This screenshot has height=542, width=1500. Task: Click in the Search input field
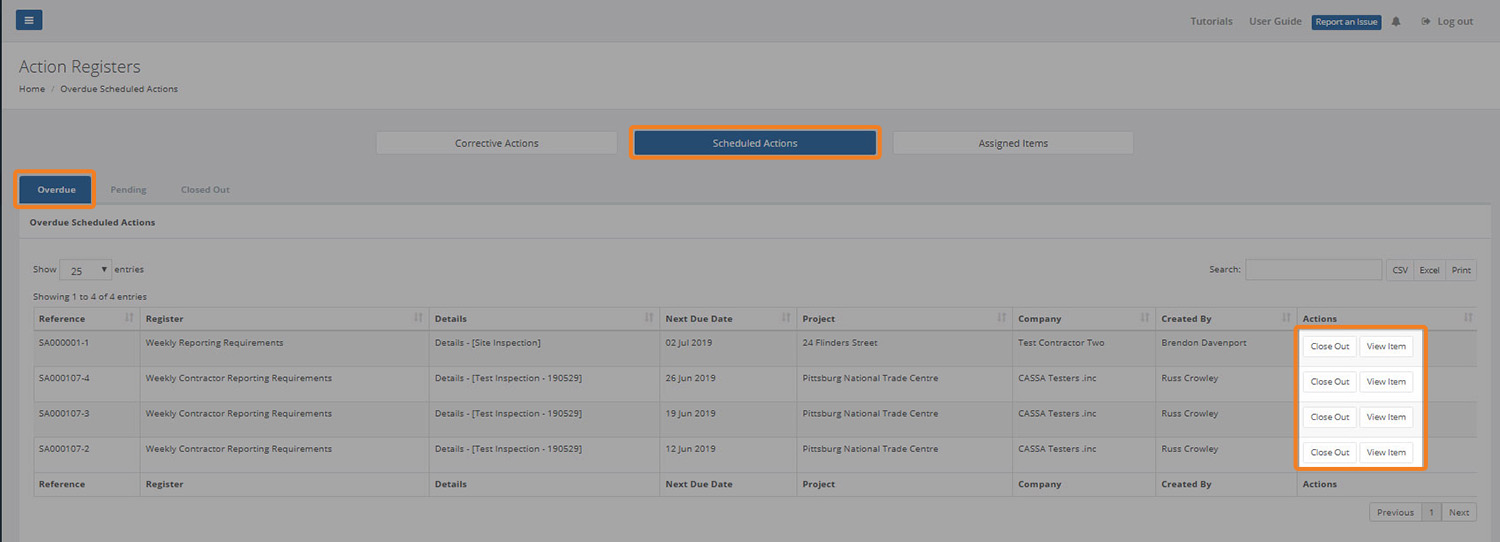pos(1313,270)
